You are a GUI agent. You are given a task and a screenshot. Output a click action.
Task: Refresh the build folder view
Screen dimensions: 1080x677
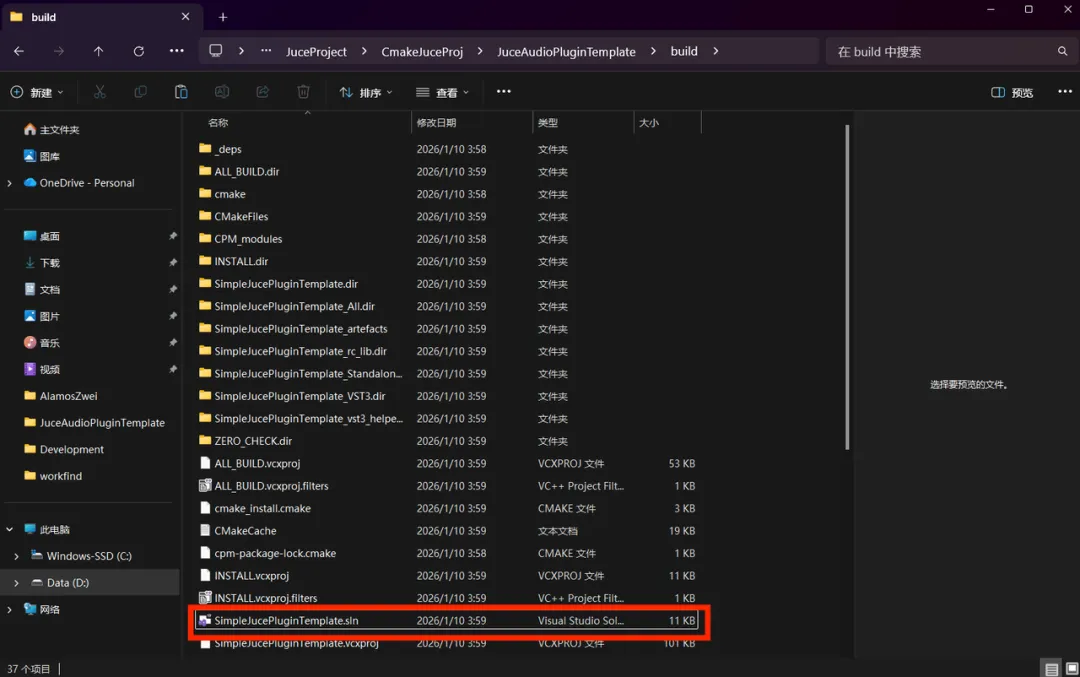point(138,52)
